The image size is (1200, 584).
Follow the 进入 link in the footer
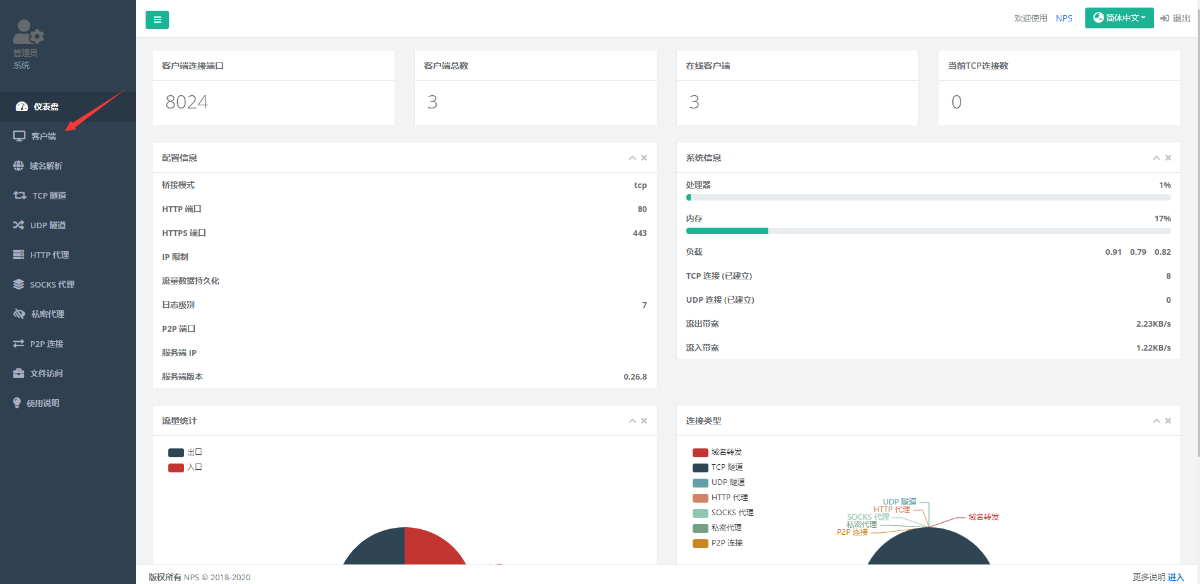click(1176, 577)
